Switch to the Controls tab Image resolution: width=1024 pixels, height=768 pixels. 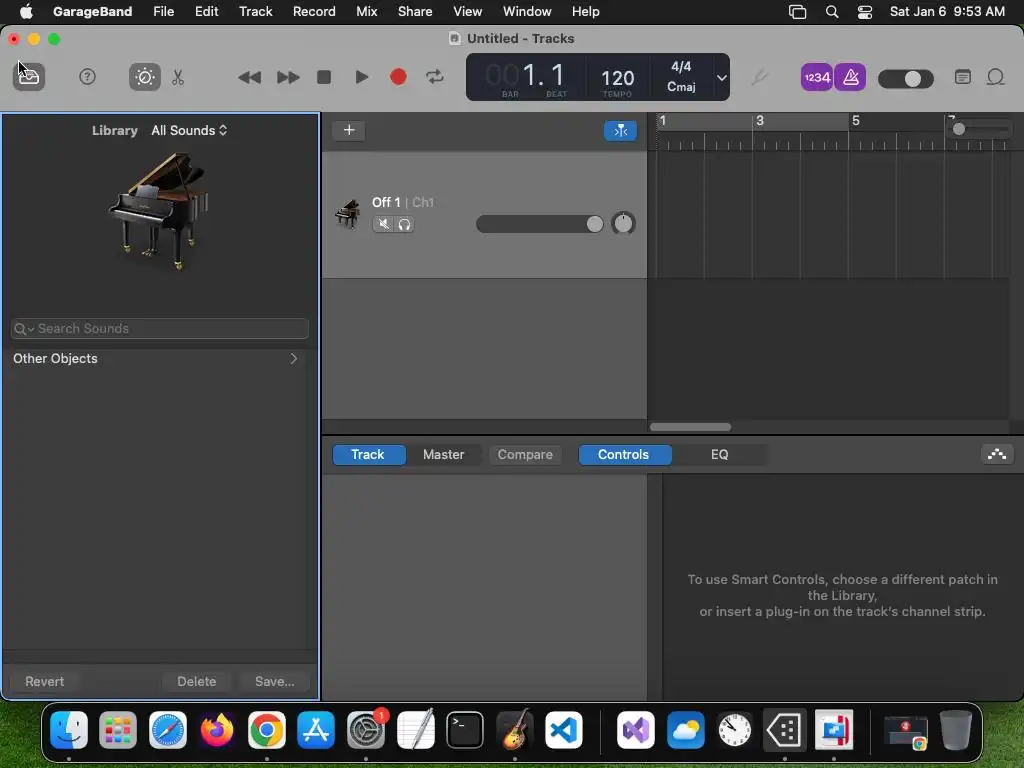pos(624,455)
